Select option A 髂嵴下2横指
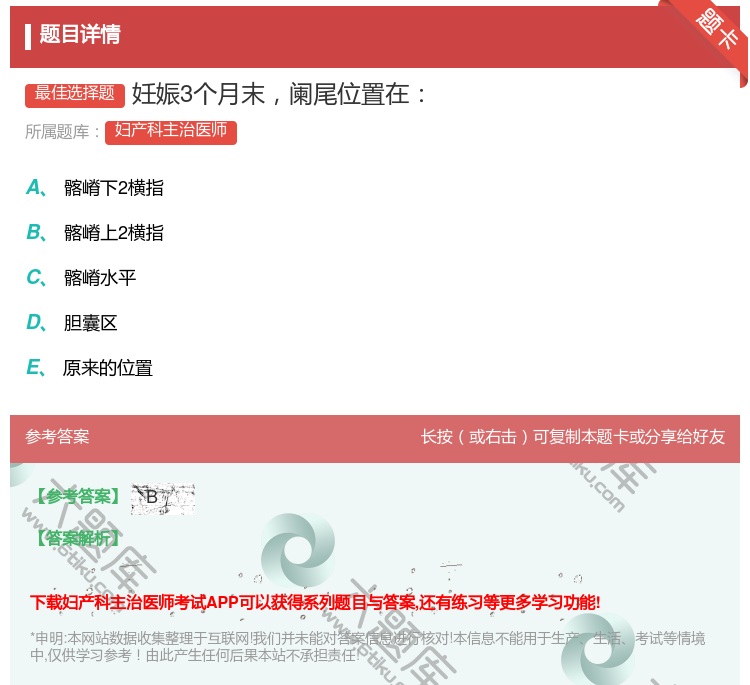750x685 pixels. point(95,188)
